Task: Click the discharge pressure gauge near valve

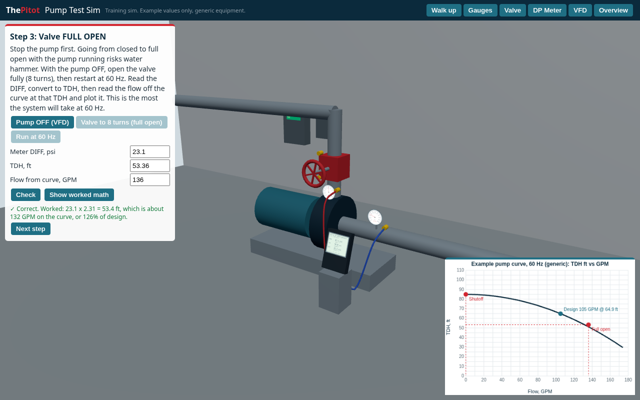Action: pyautogui.click(x=329, y=192)
